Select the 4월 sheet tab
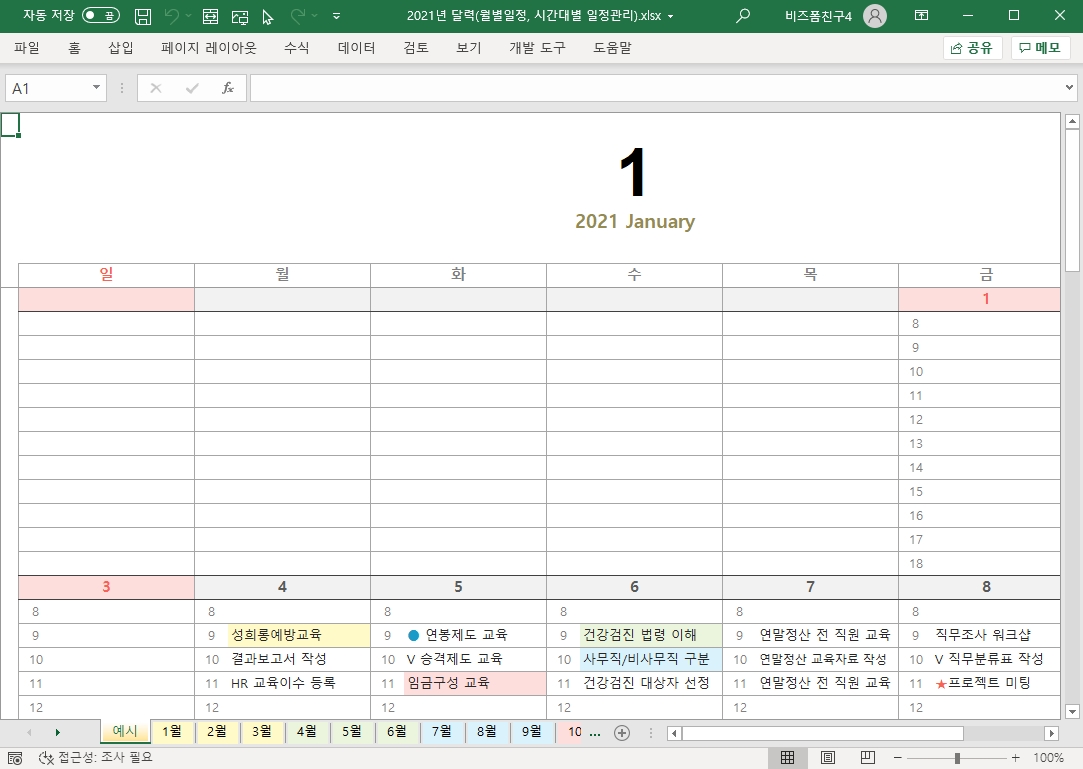Viewport: 1083px width, 769px height. [x=307, y=731]
